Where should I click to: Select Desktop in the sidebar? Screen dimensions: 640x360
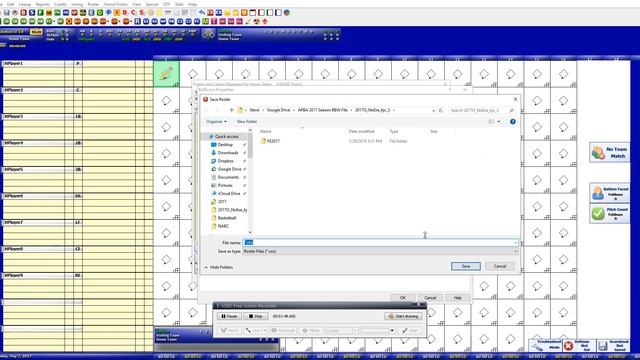click(225, 145)
